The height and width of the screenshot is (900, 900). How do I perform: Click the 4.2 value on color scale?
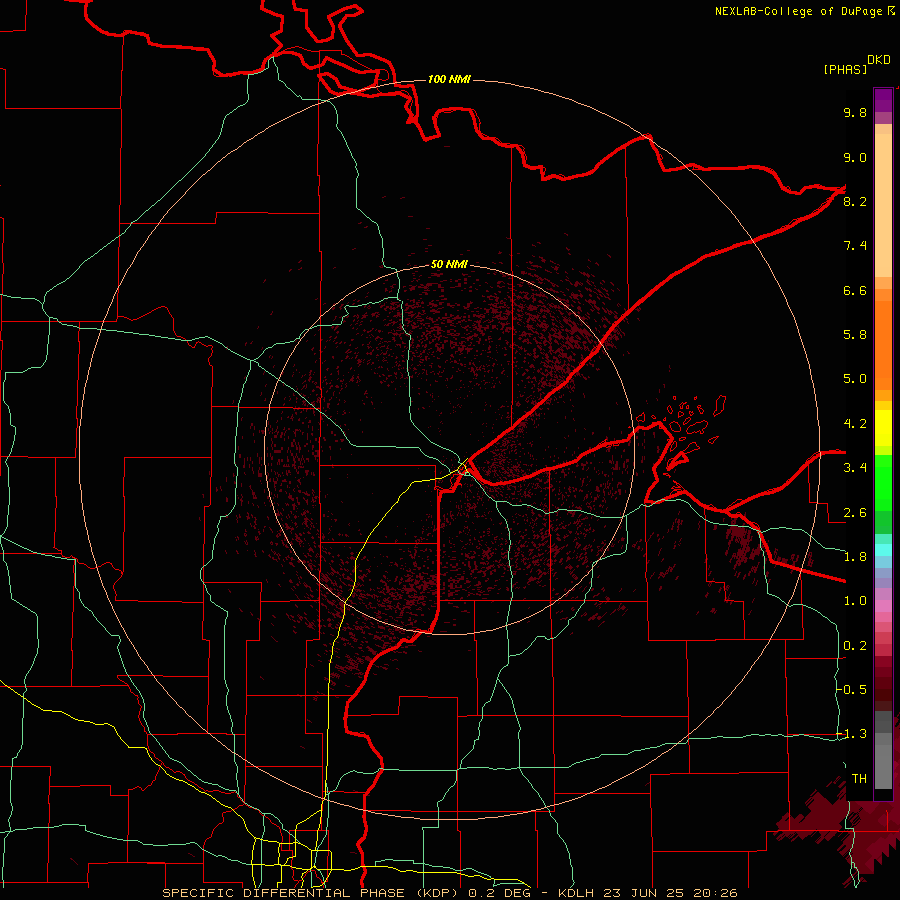click(x=855, y=424)
